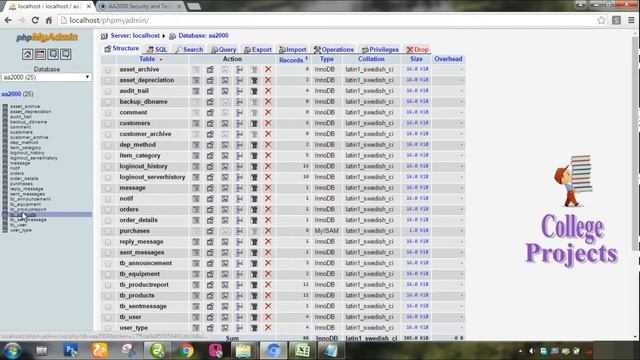Image resolution: width=640 pixels, height=360 pixels.
Task: Check the comment row checkbox
Action: [108, 113]
